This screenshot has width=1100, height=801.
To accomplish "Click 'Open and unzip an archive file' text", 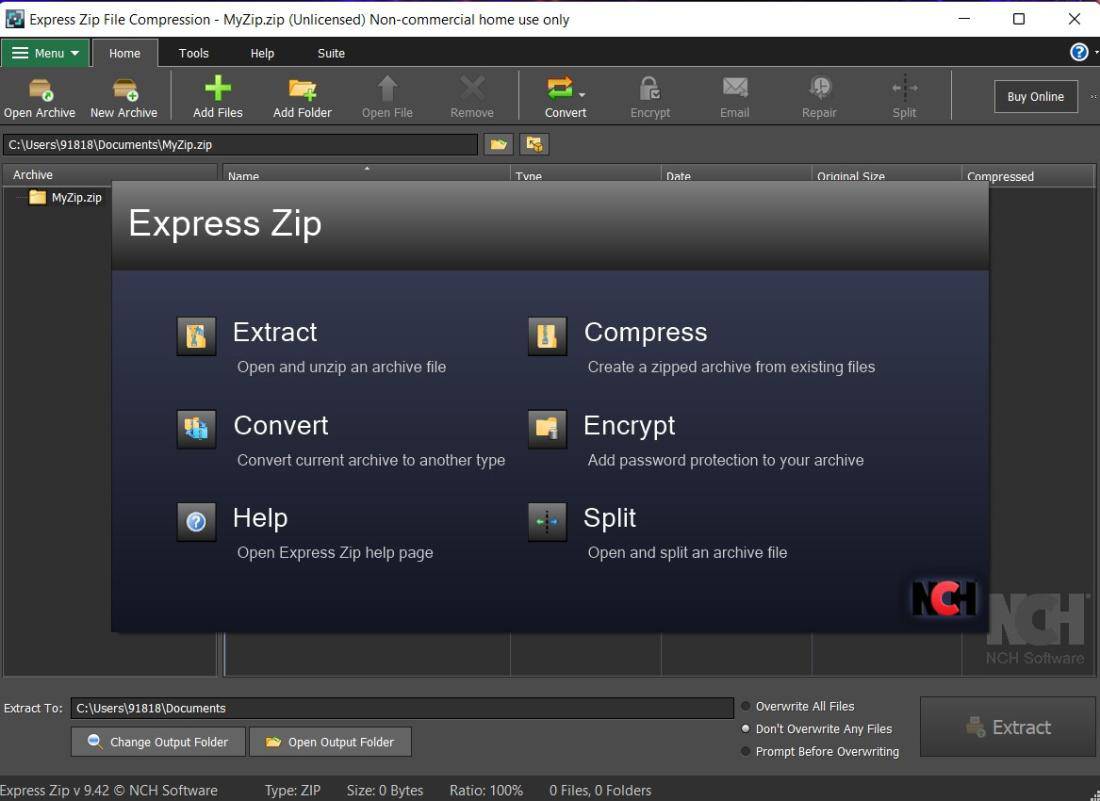I will coord(342,367).
